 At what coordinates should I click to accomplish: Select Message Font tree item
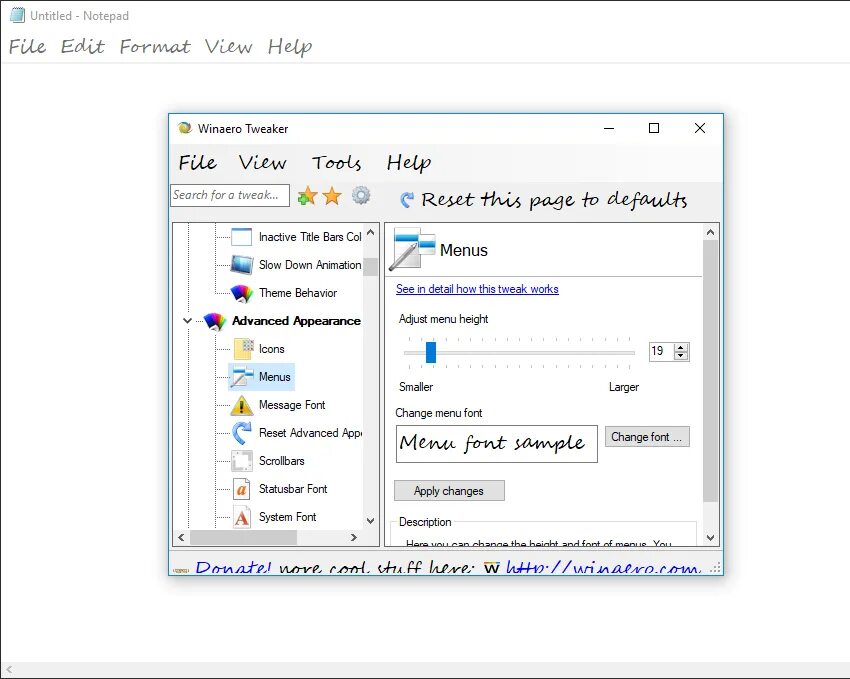coord(292,405)
